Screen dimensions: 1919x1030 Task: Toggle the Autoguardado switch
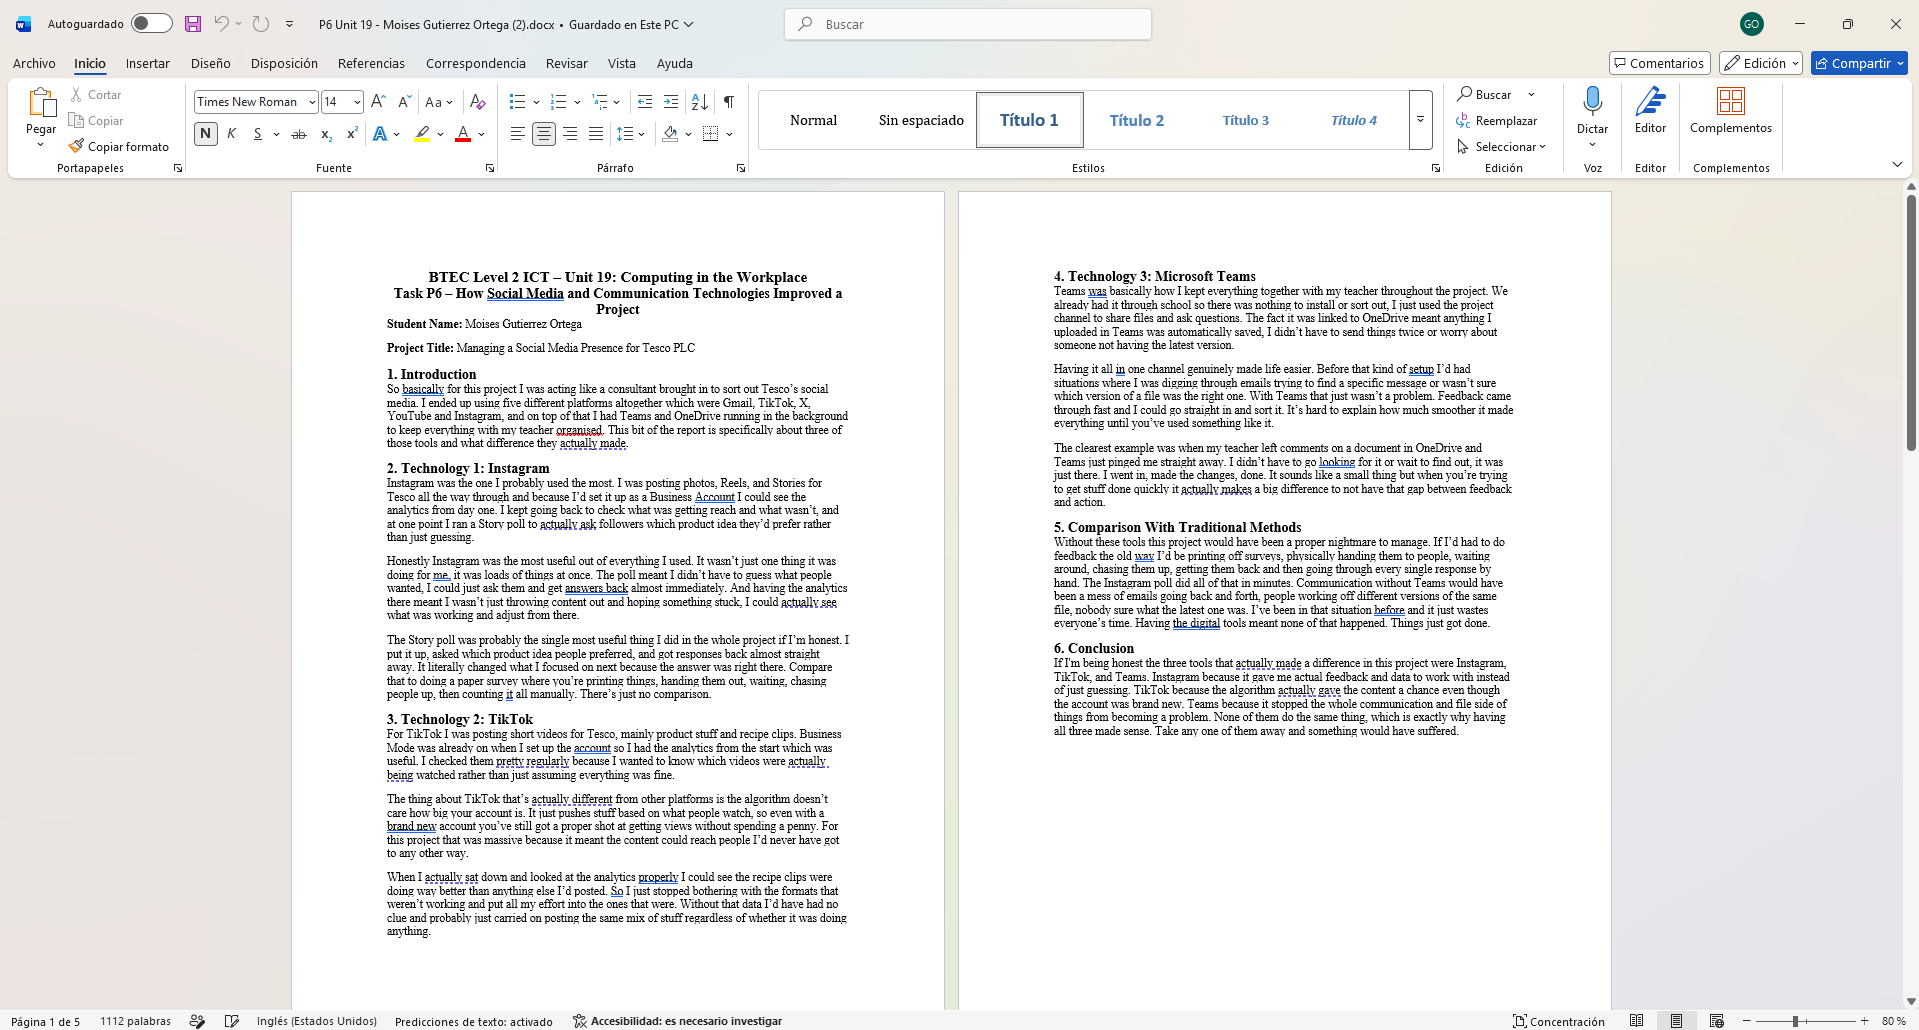(152, 24)
